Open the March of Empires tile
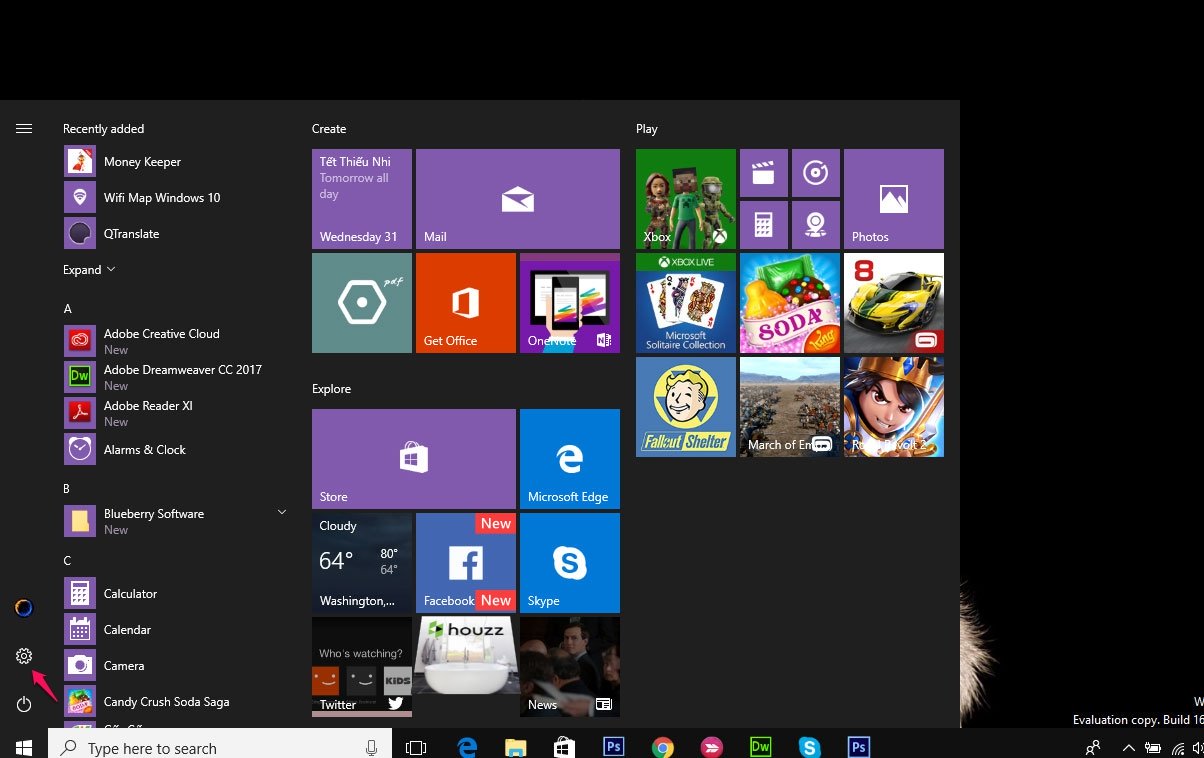 (790, 407)
